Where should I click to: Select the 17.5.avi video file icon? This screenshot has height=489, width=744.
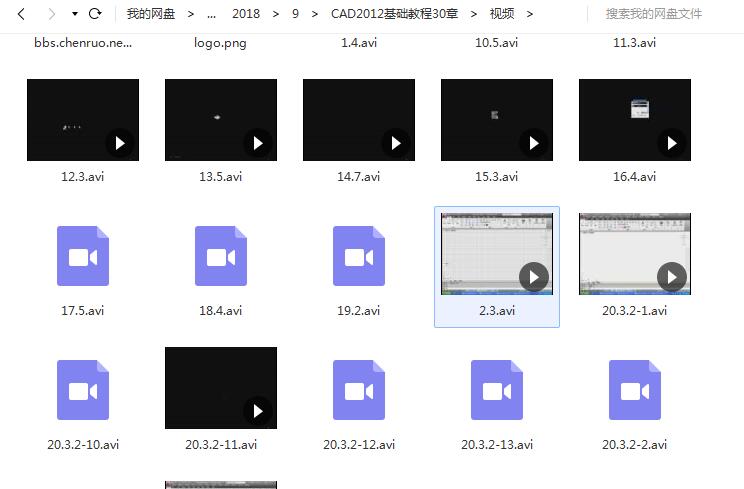point(83,256)
